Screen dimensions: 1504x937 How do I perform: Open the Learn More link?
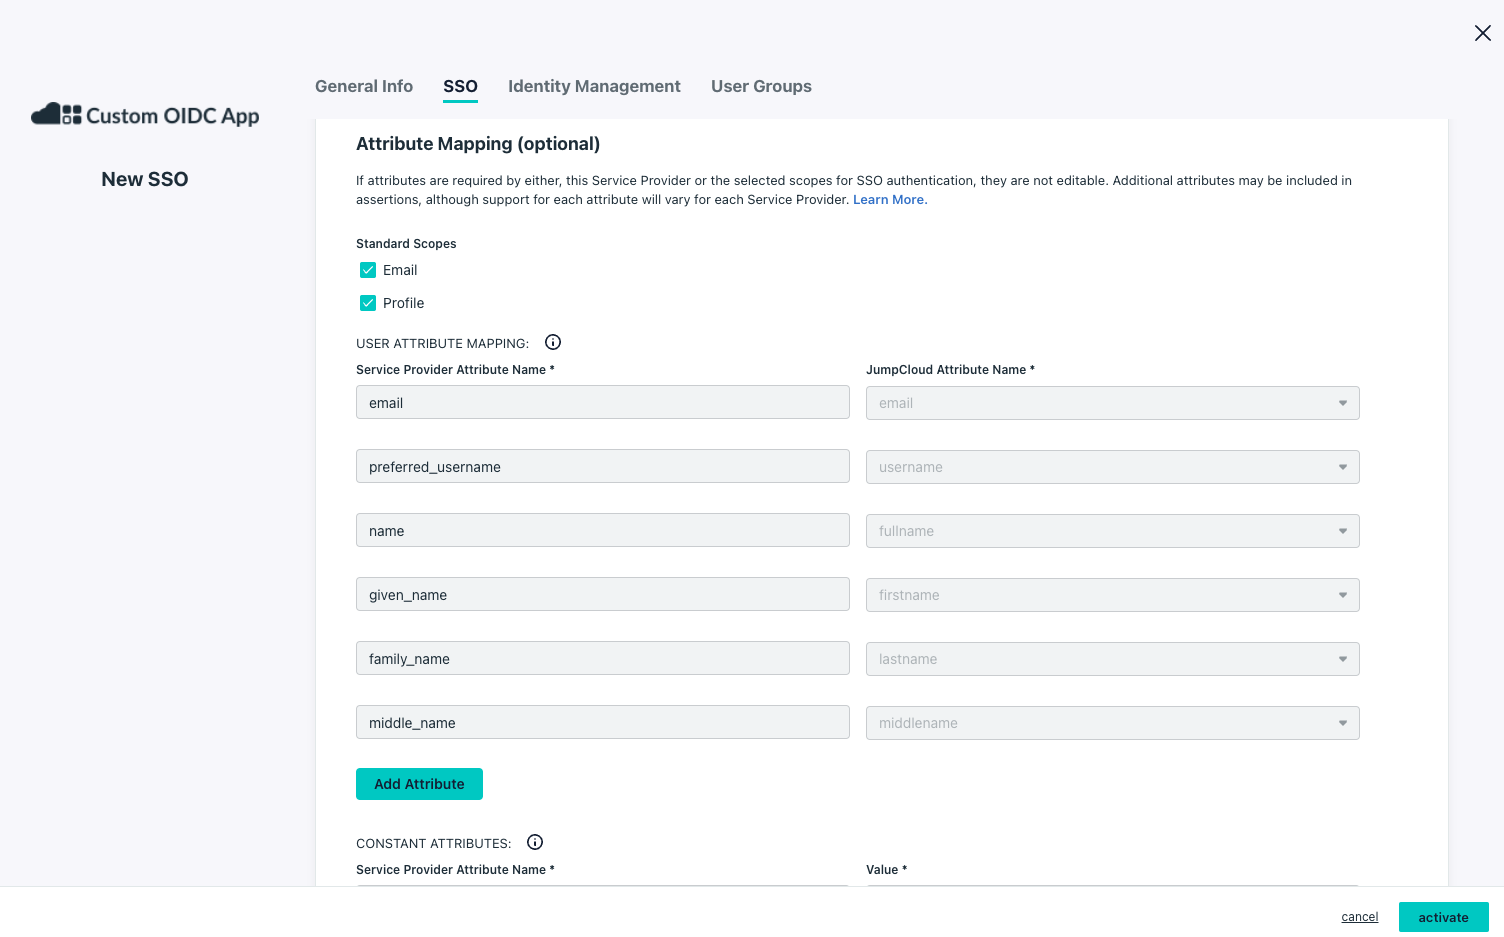tap(889, 200)
